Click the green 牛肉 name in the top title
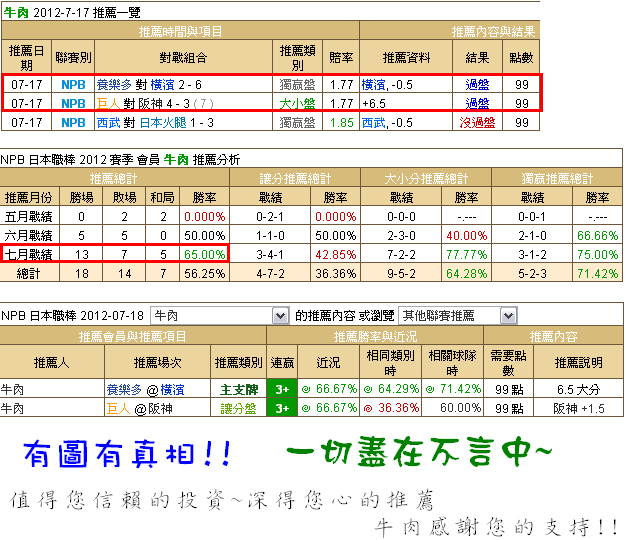This screenshot has height=540, width=626. (x=16, y=13)
